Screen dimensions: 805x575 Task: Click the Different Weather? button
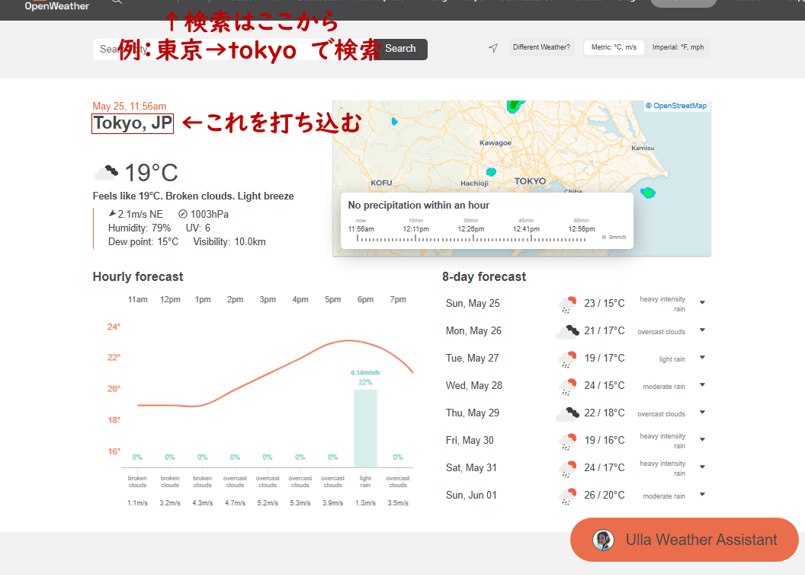(x=541, y=47)
